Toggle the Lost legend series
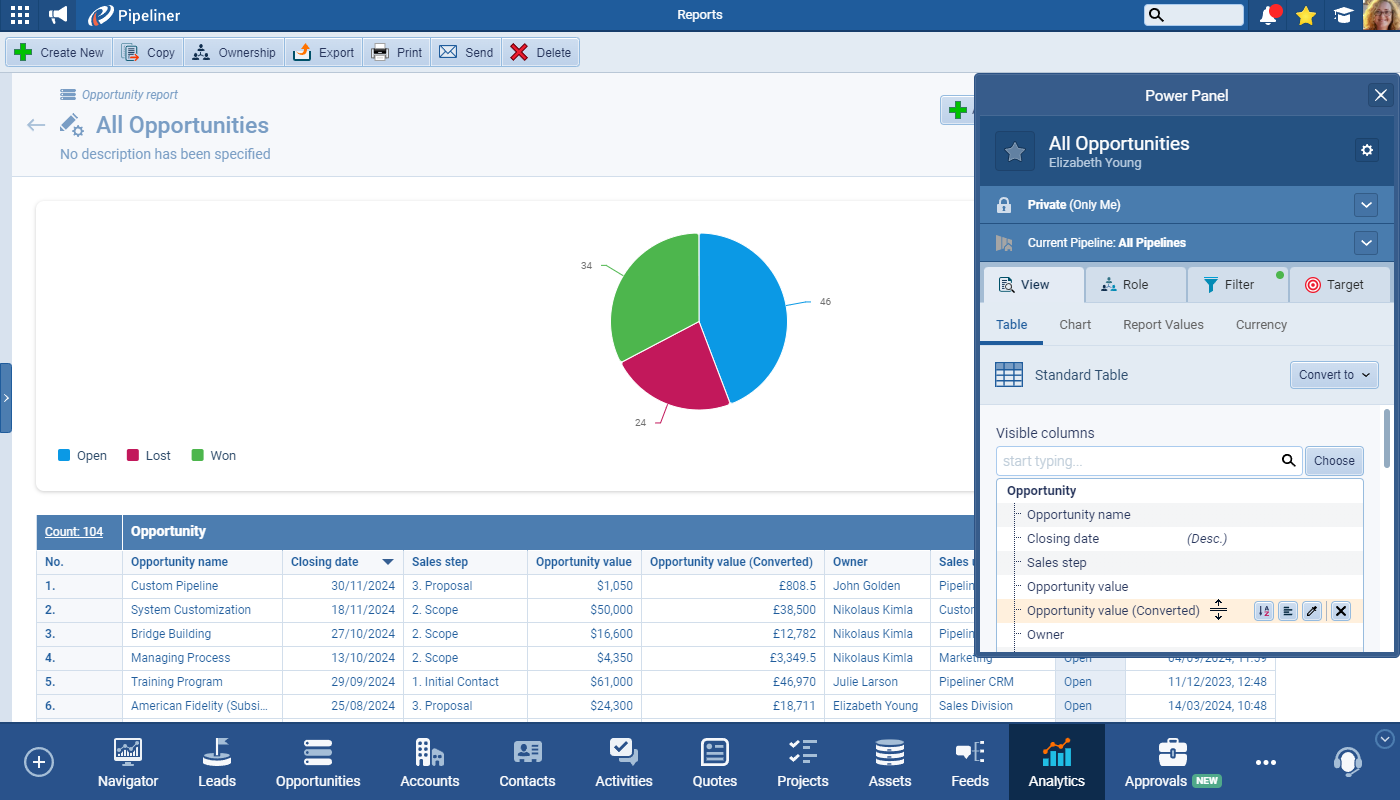The image size is (1400, 800). point(148,455)
